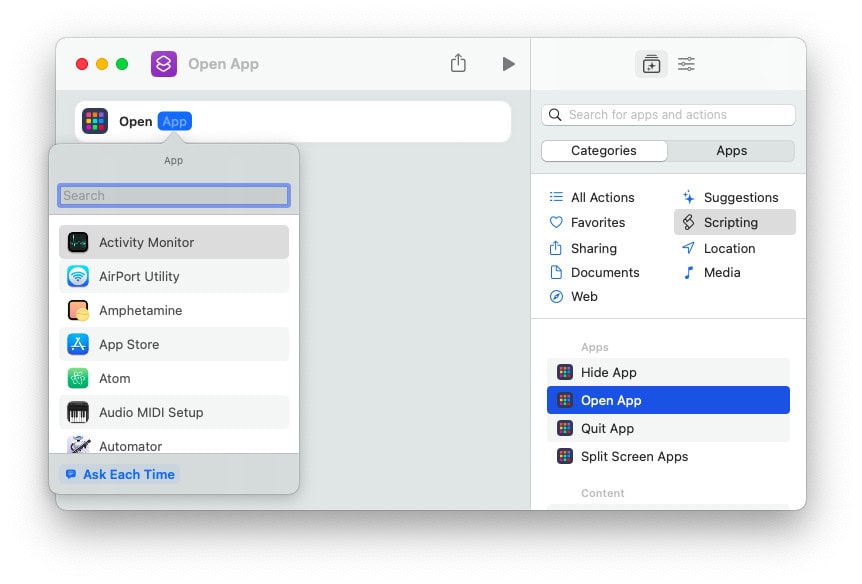Switch to the Categories tab
Screen dimensions: 862x584
(604, 151)
